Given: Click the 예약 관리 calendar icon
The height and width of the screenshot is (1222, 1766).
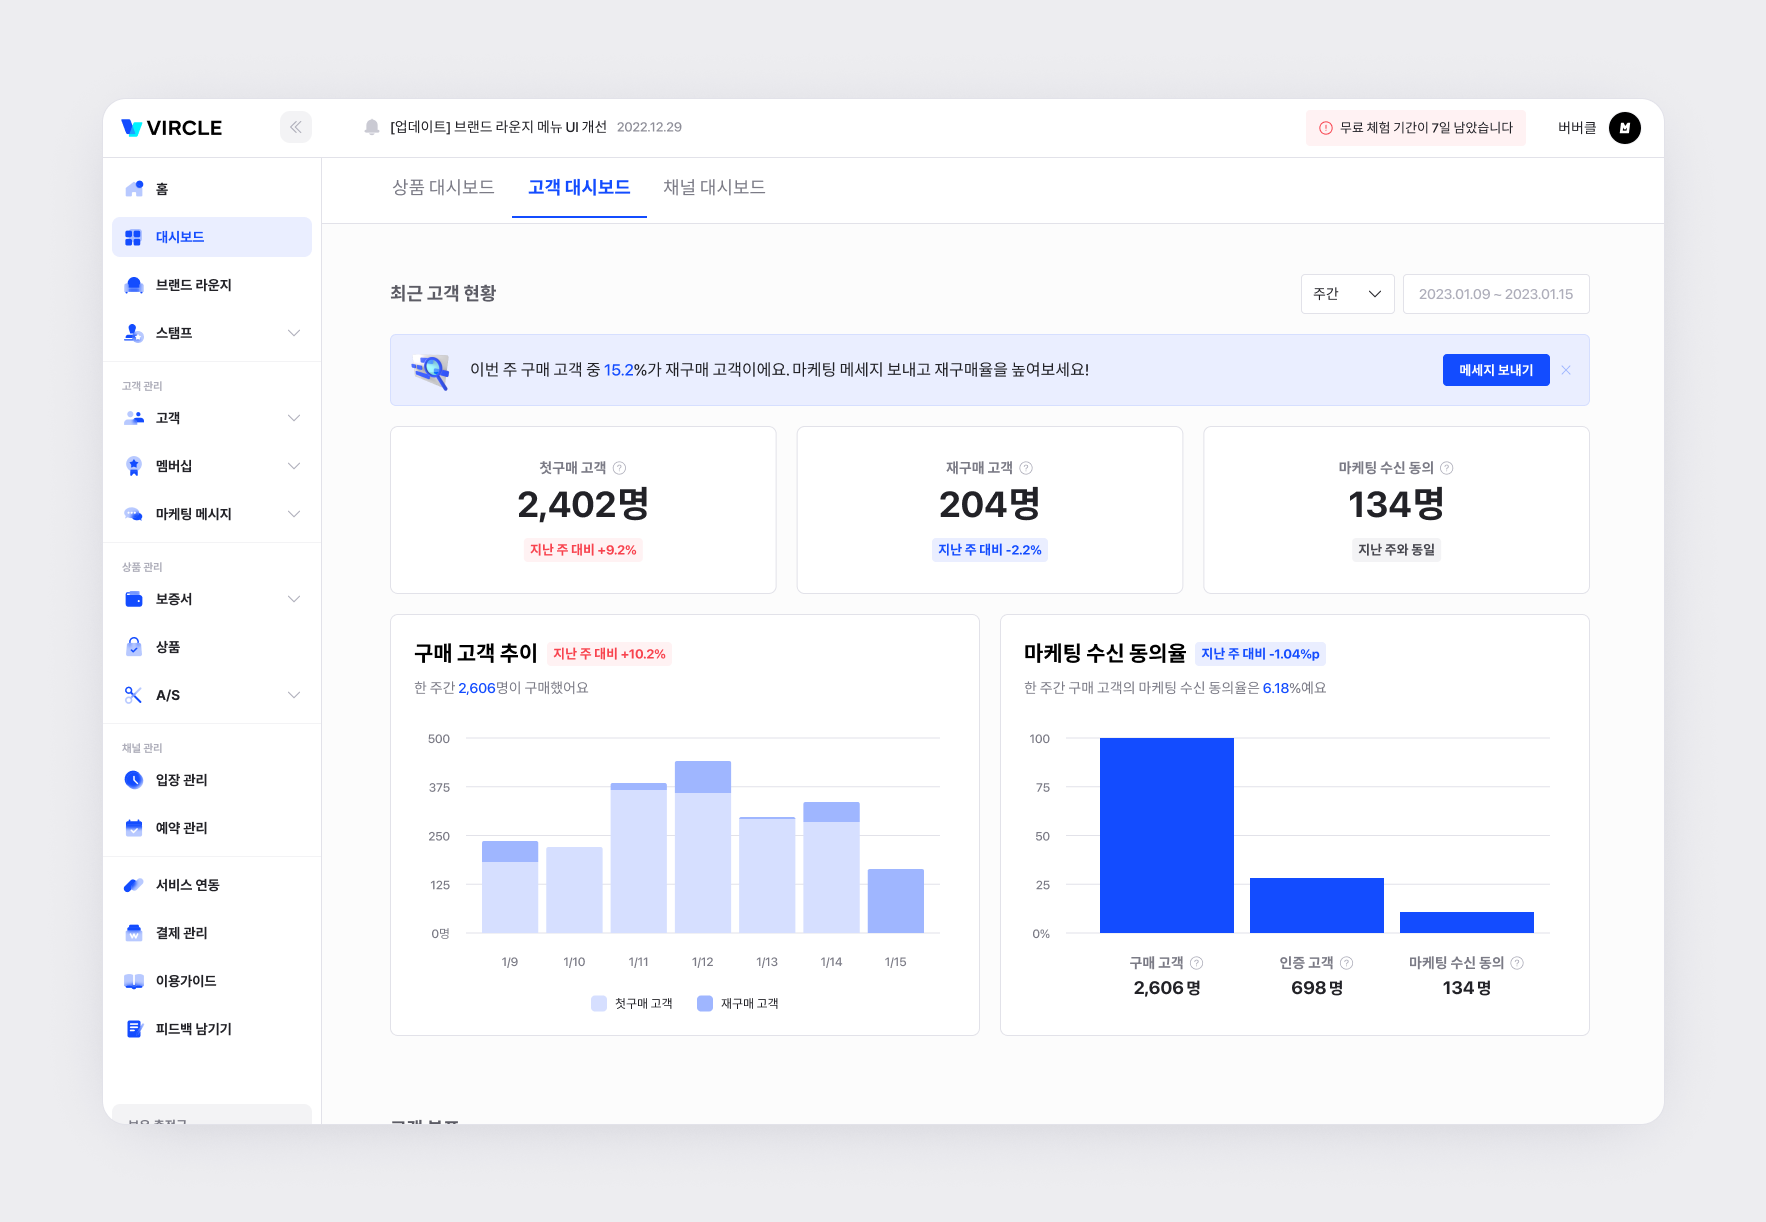Looking at the screenshot, I should coord(134,828).
